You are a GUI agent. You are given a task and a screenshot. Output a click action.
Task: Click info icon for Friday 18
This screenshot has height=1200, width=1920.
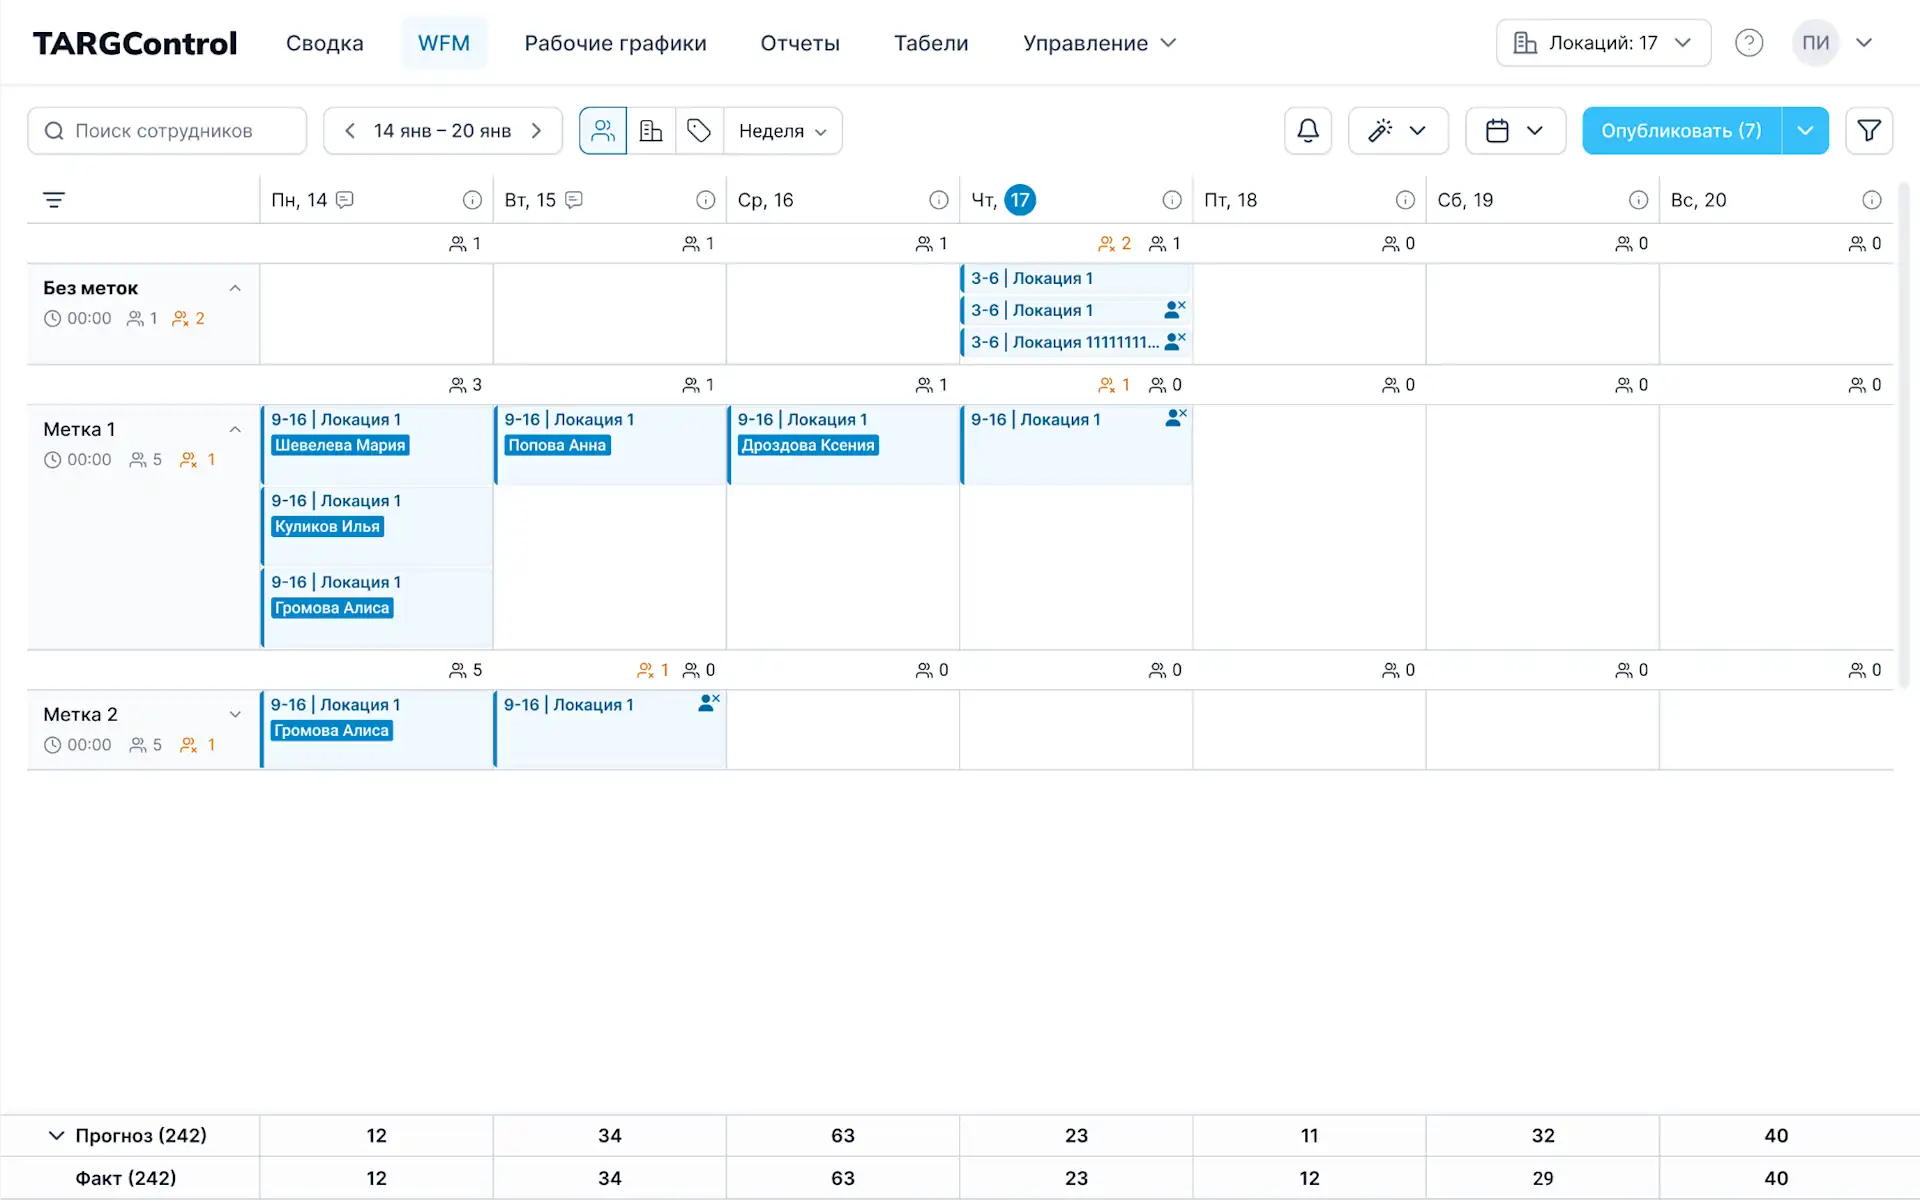pos(1404,200)
